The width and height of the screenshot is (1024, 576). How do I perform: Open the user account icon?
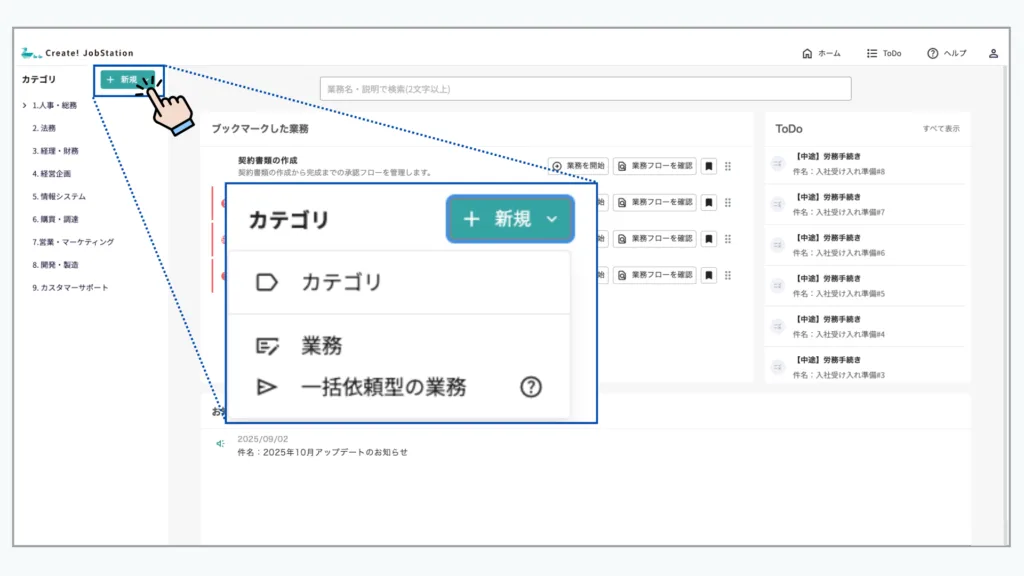(x=993, y=53)
